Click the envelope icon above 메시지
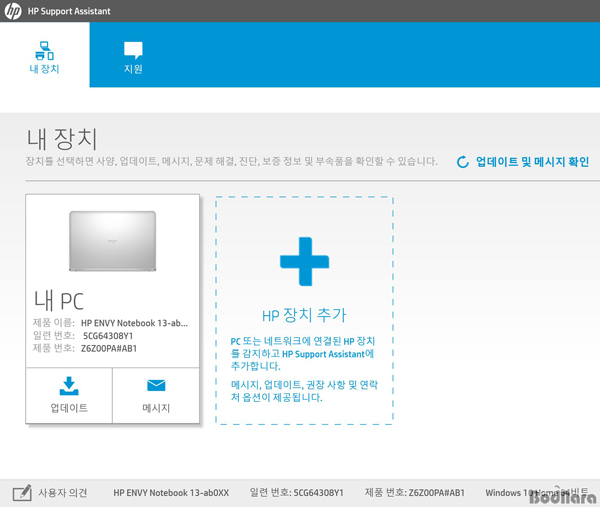This screenshot has width=600, height=507. [x=156, y=385]
